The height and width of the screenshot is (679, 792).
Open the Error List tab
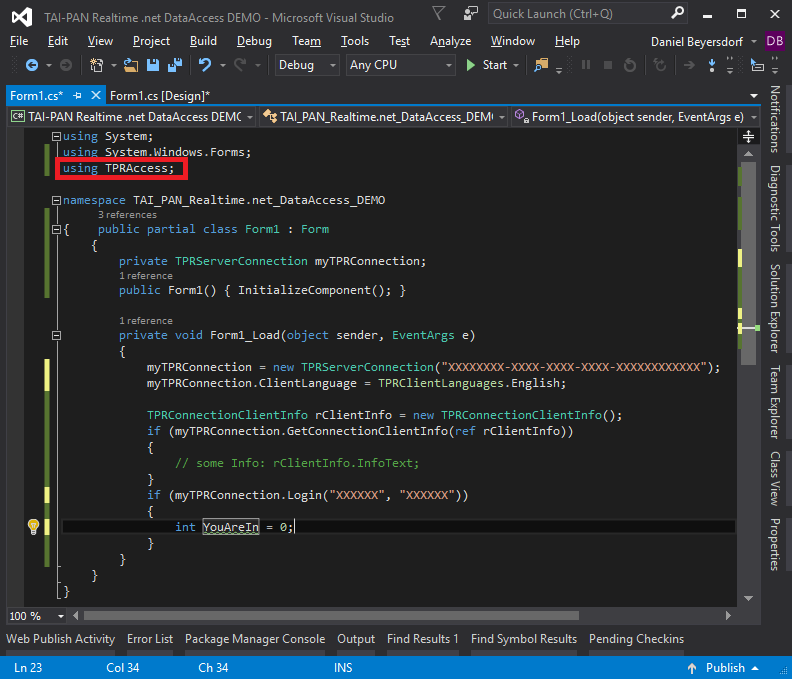150,639
